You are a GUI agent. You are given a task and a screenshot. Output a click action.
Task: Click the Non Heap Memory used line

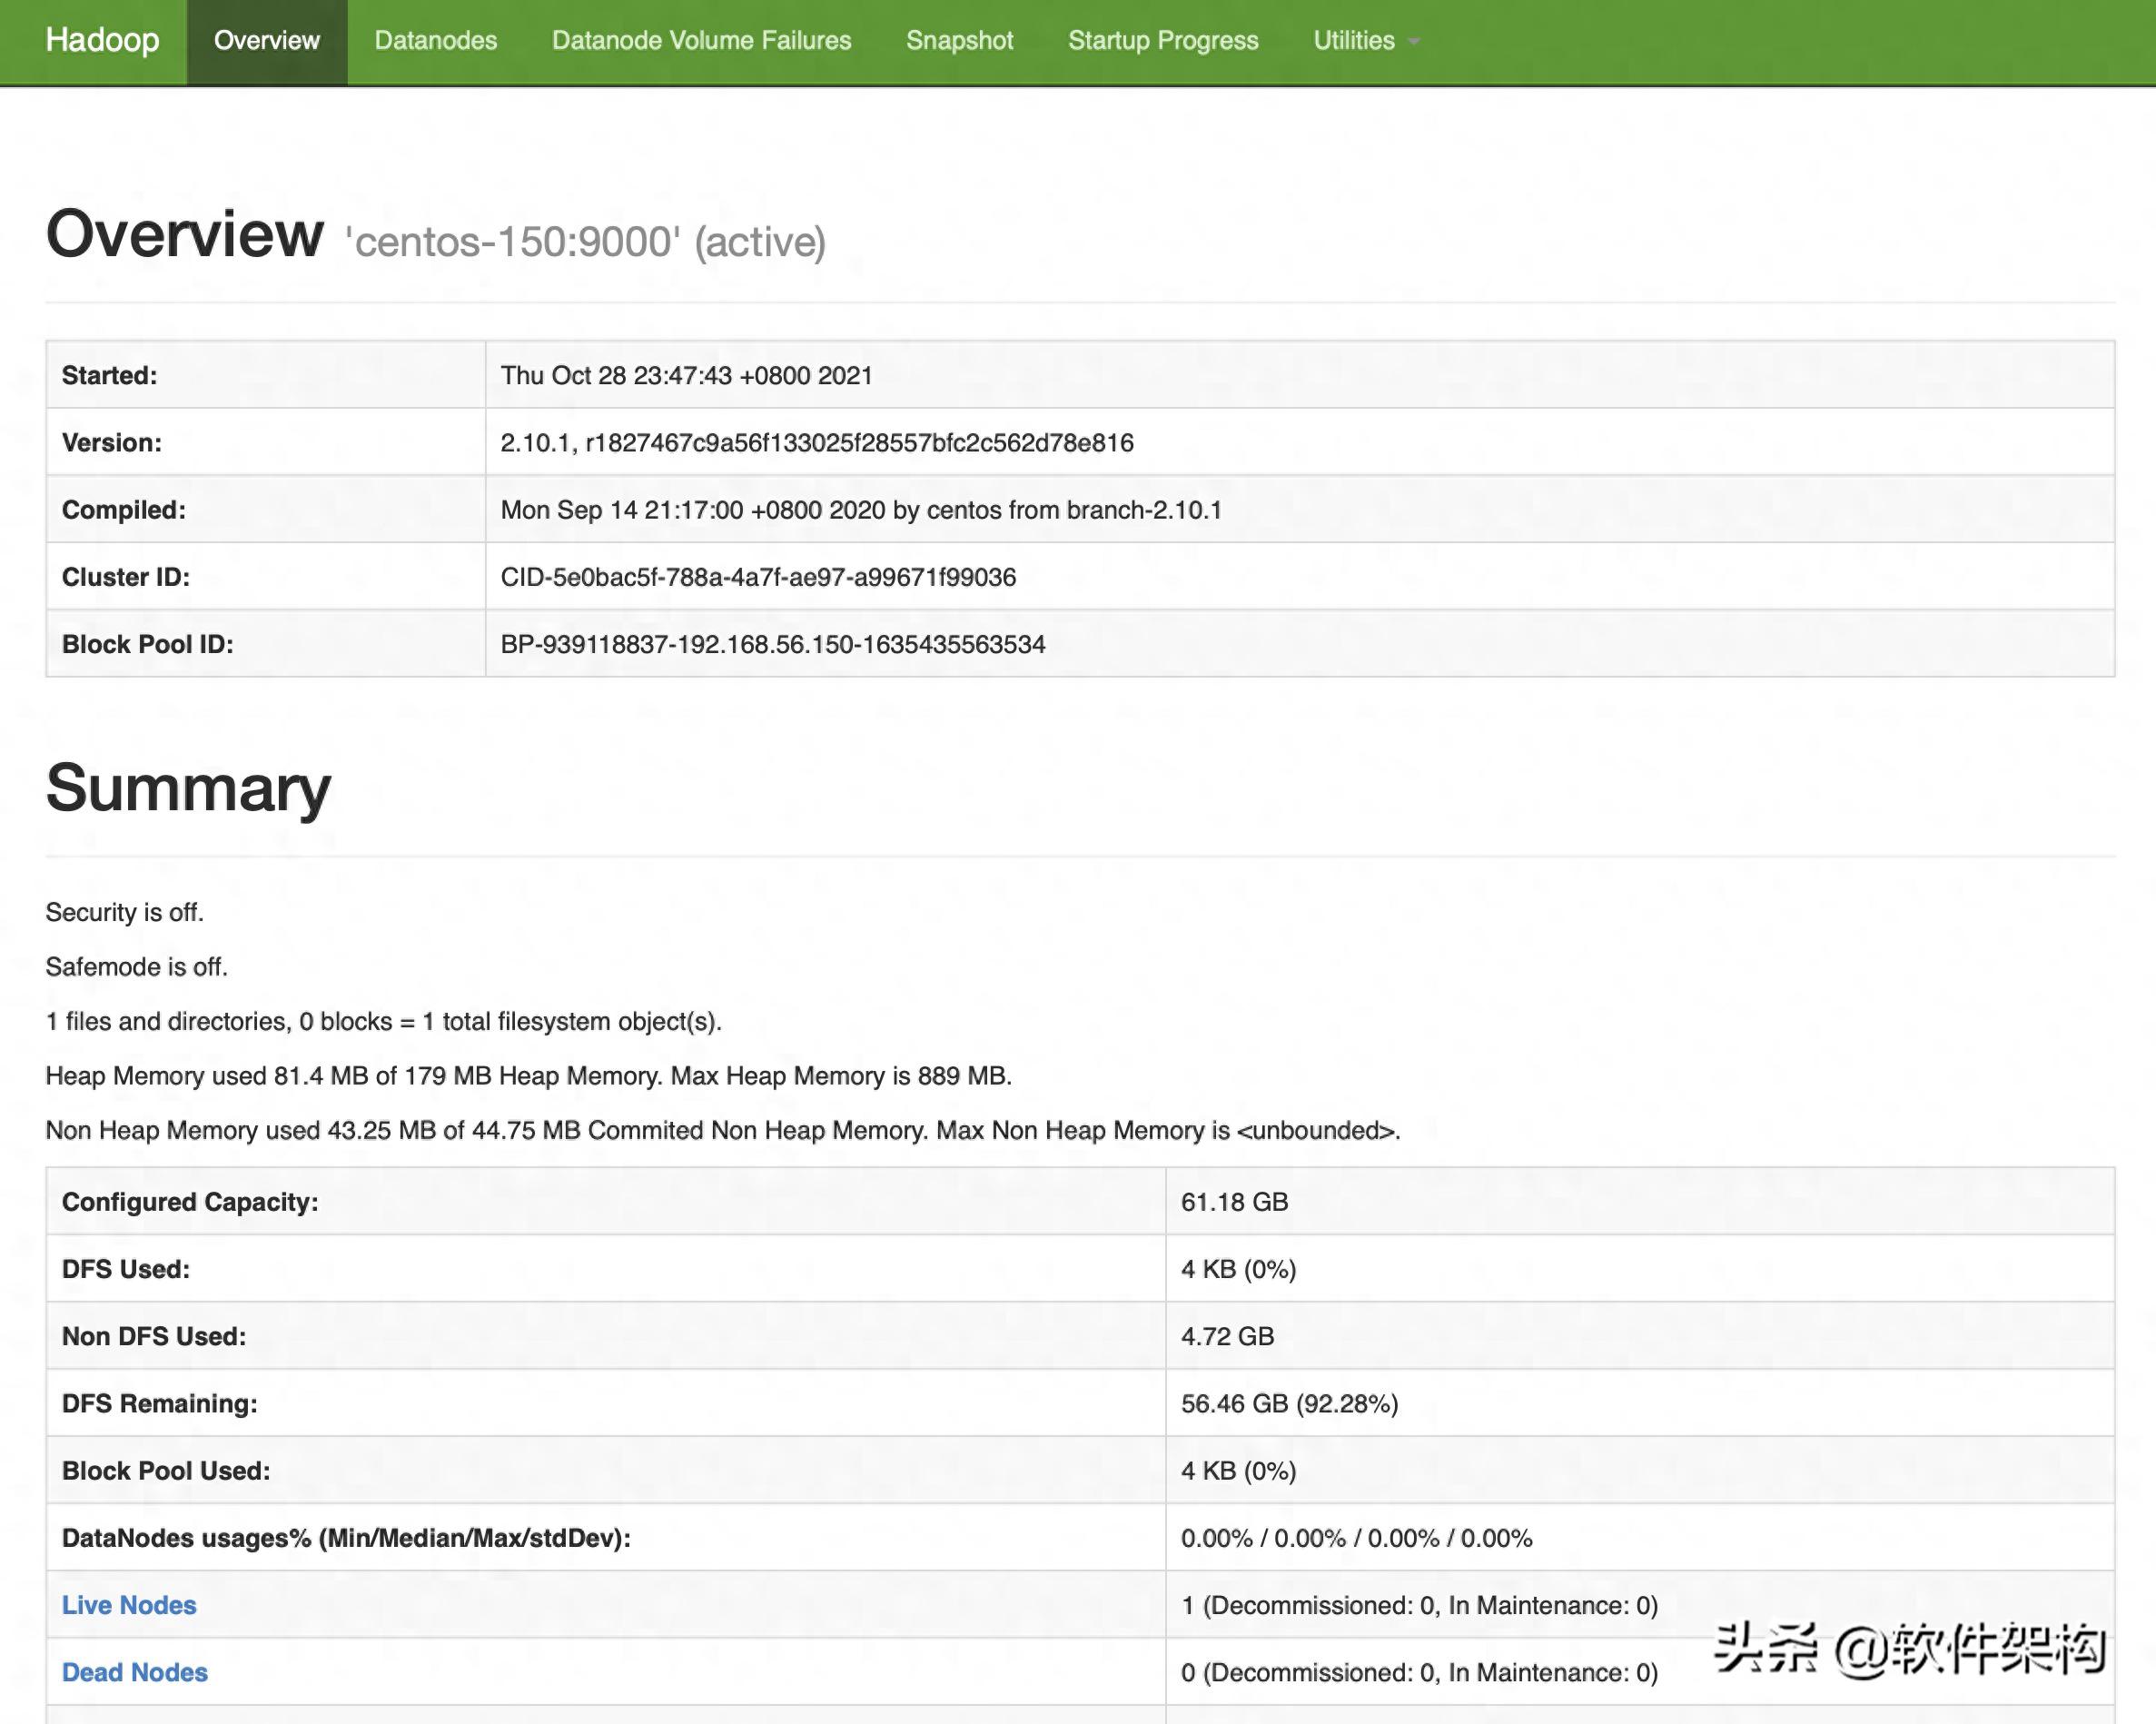[722, 1130]
